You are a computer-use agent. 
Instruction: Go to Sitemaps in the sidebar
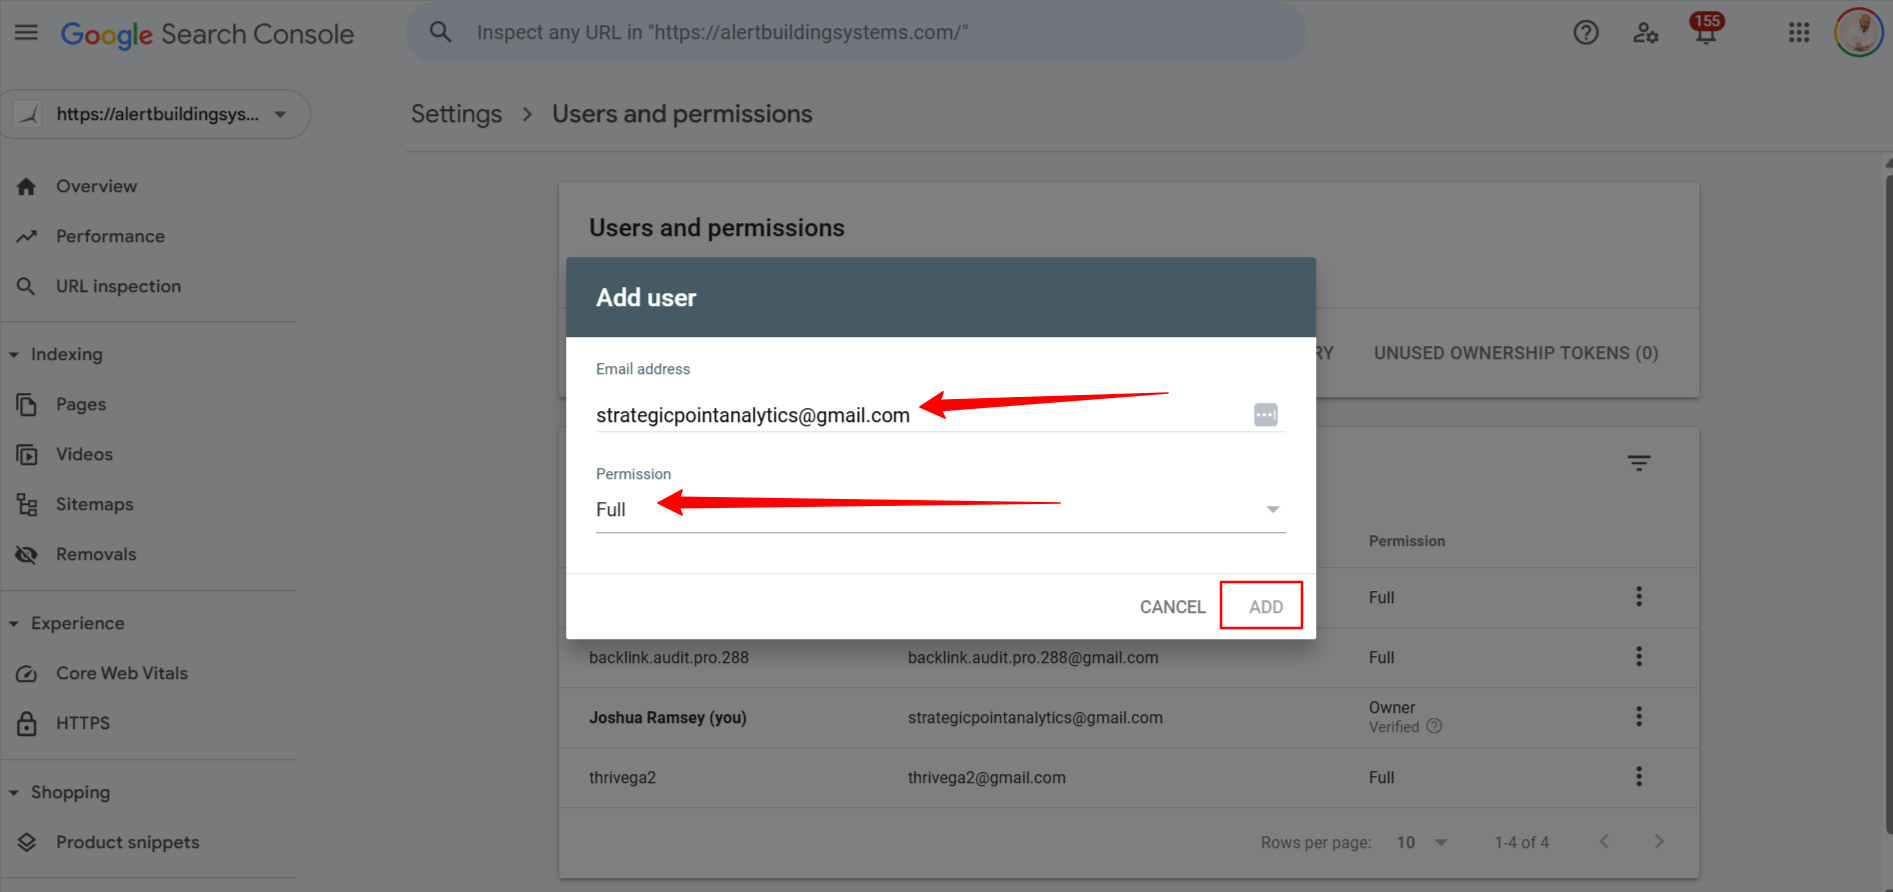(94, 504)
